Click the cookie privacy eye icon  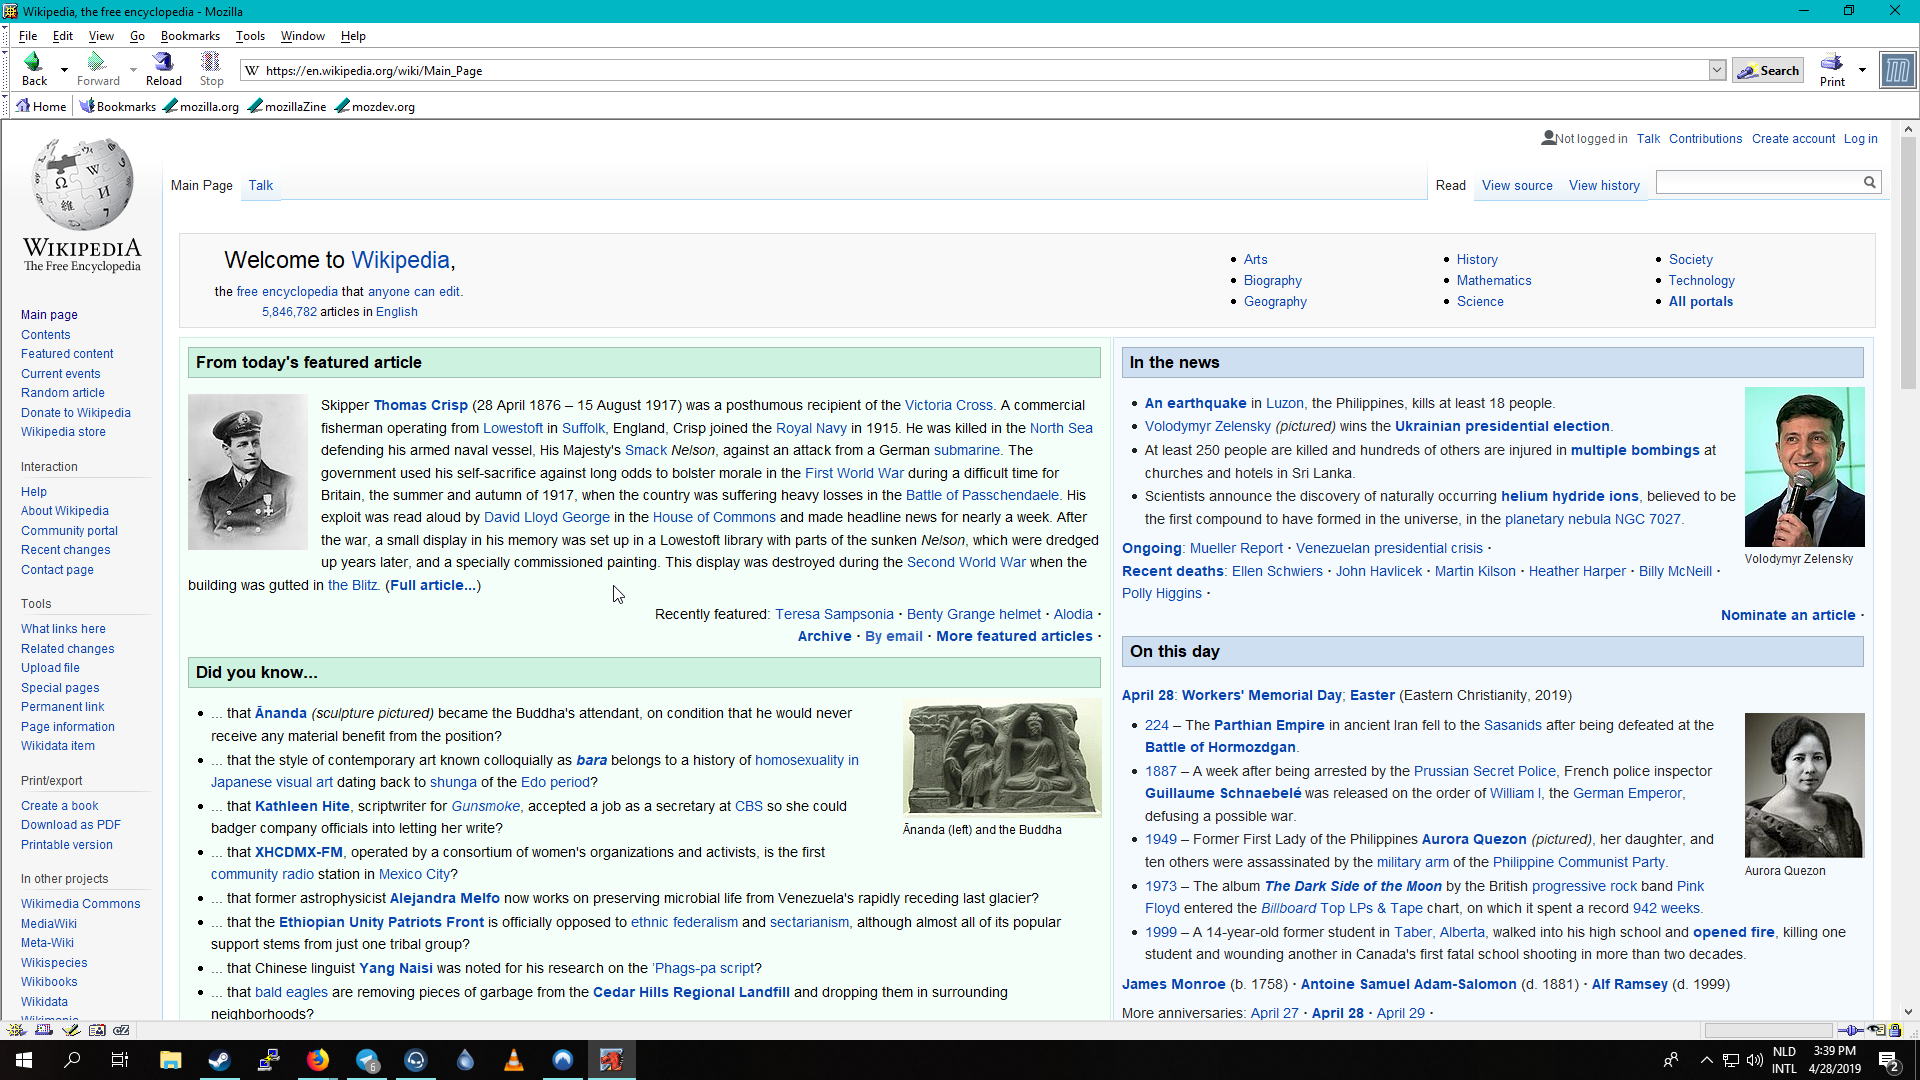1875,1030
